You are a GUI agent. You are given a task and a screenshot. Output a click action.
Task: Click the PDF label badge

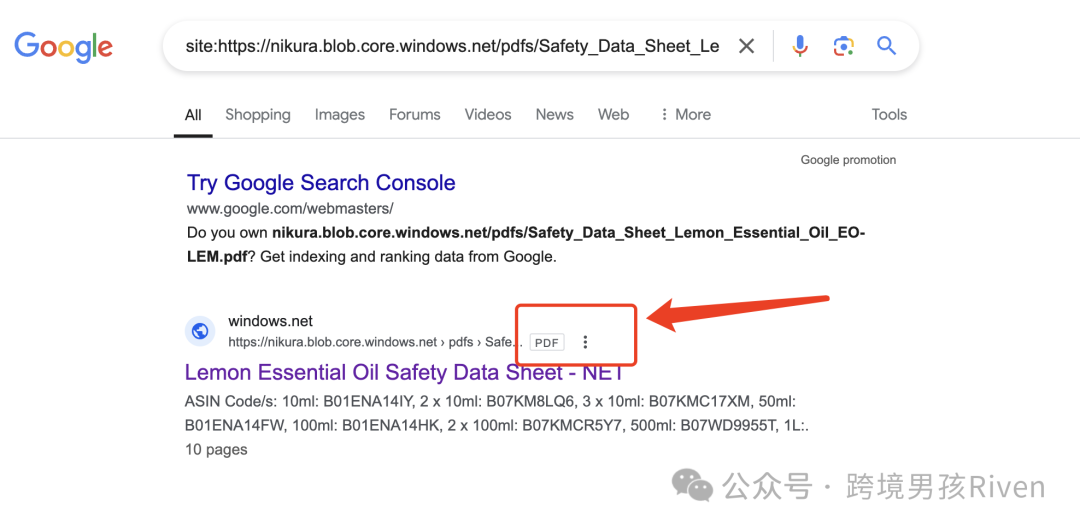point(547,343)
